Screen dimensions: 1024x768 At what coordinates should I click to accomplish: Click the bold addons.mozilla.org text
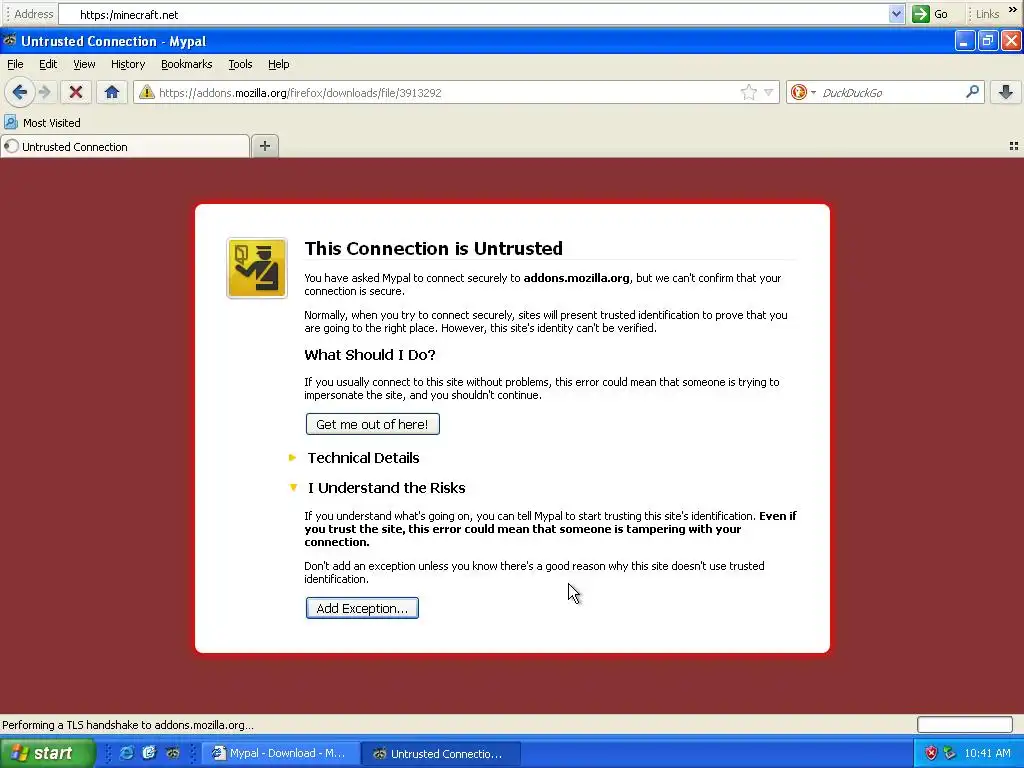tap(577, 278)
